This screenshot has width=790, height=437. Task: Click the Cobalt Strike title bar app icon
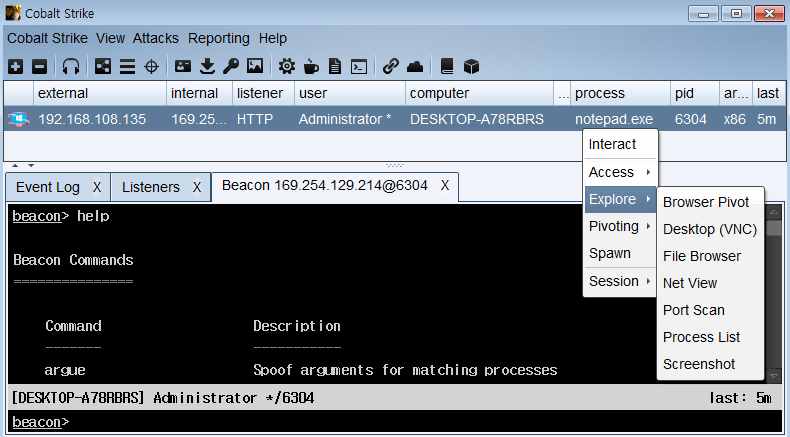point(13,13)
